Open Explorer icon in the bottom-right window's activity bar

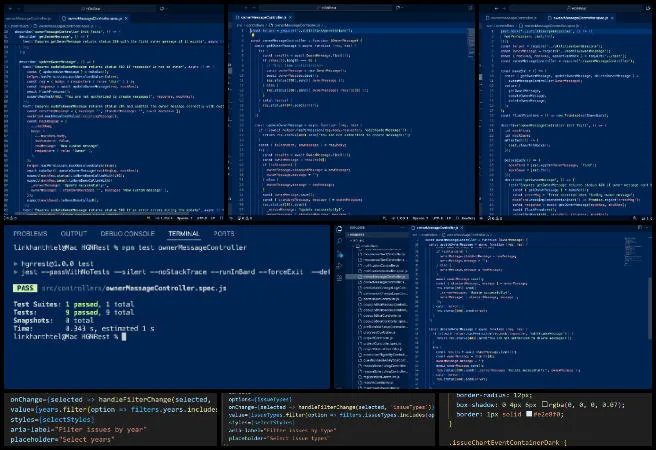click(341, 242)
